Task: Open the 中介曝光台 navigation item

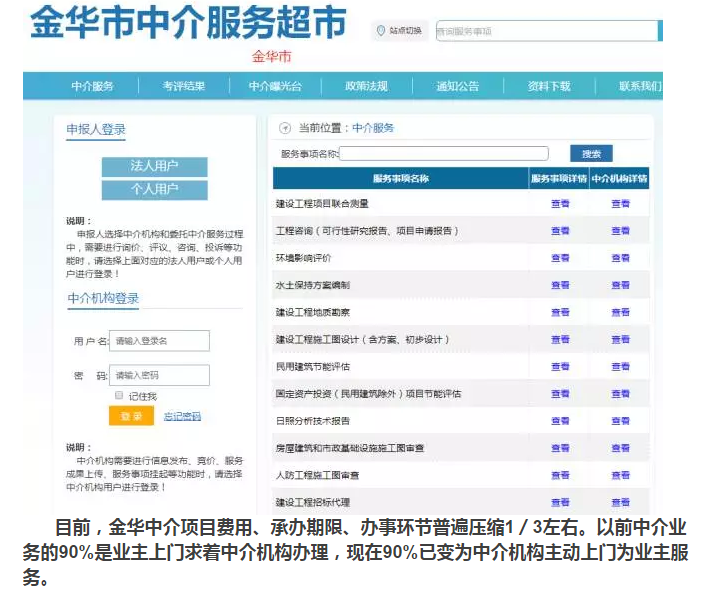Action: coord(275,86)
